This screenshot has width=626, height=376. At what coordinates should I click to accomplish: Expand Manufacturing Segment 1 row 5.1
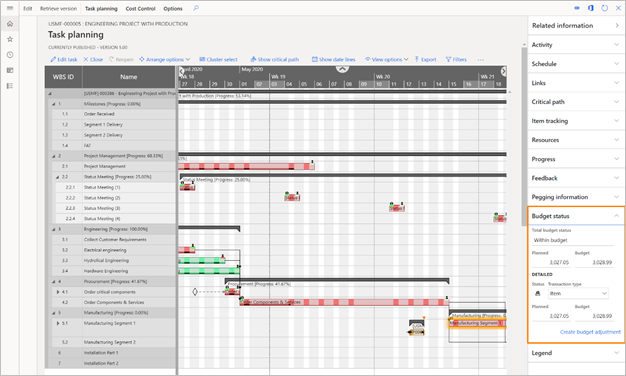(x=58, y=323)
